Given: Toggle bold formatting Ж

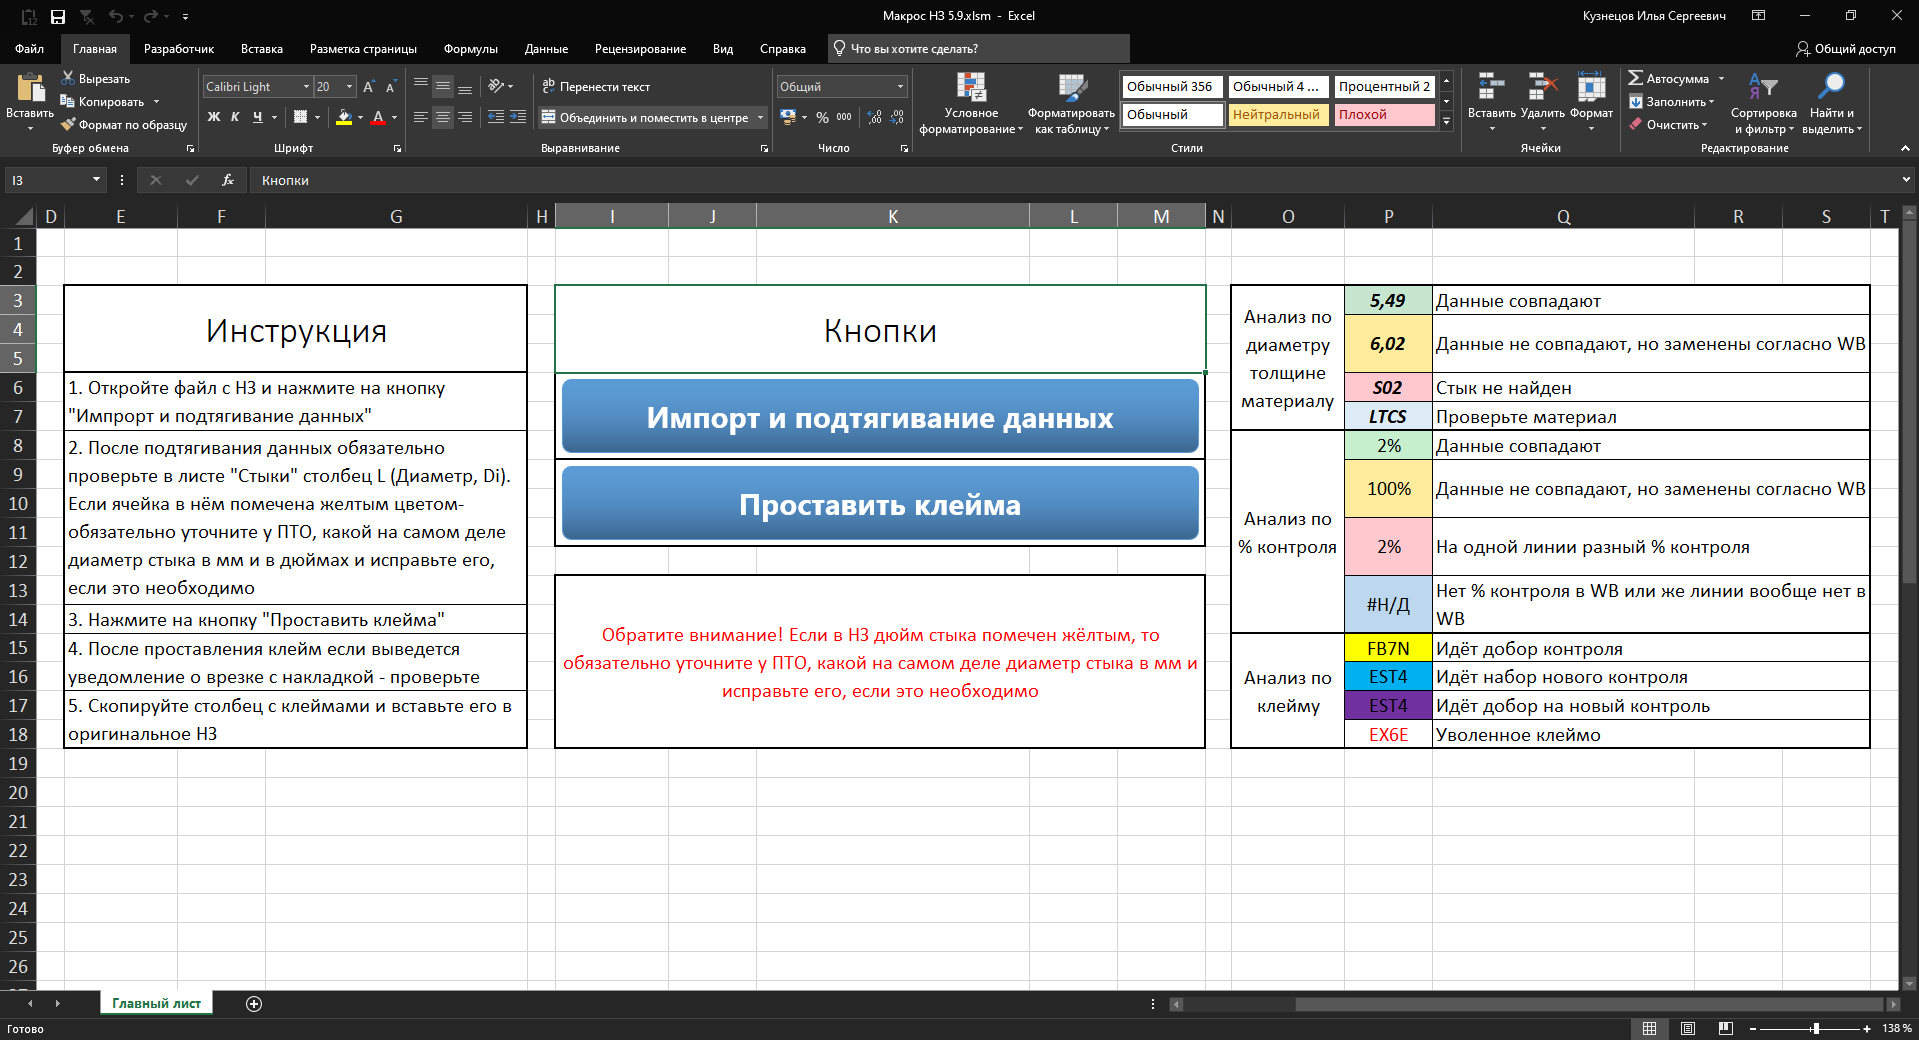Looking at the screenshot, I should click(213, 117).
